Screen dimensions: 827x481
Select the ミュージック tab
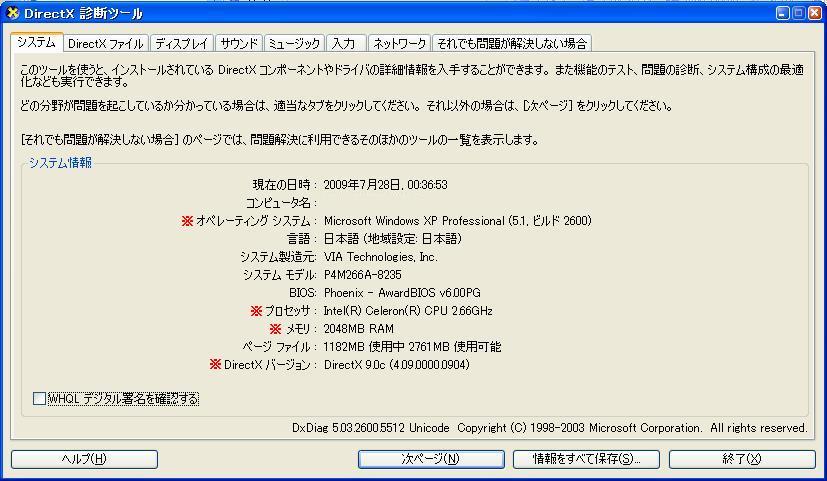294,43
